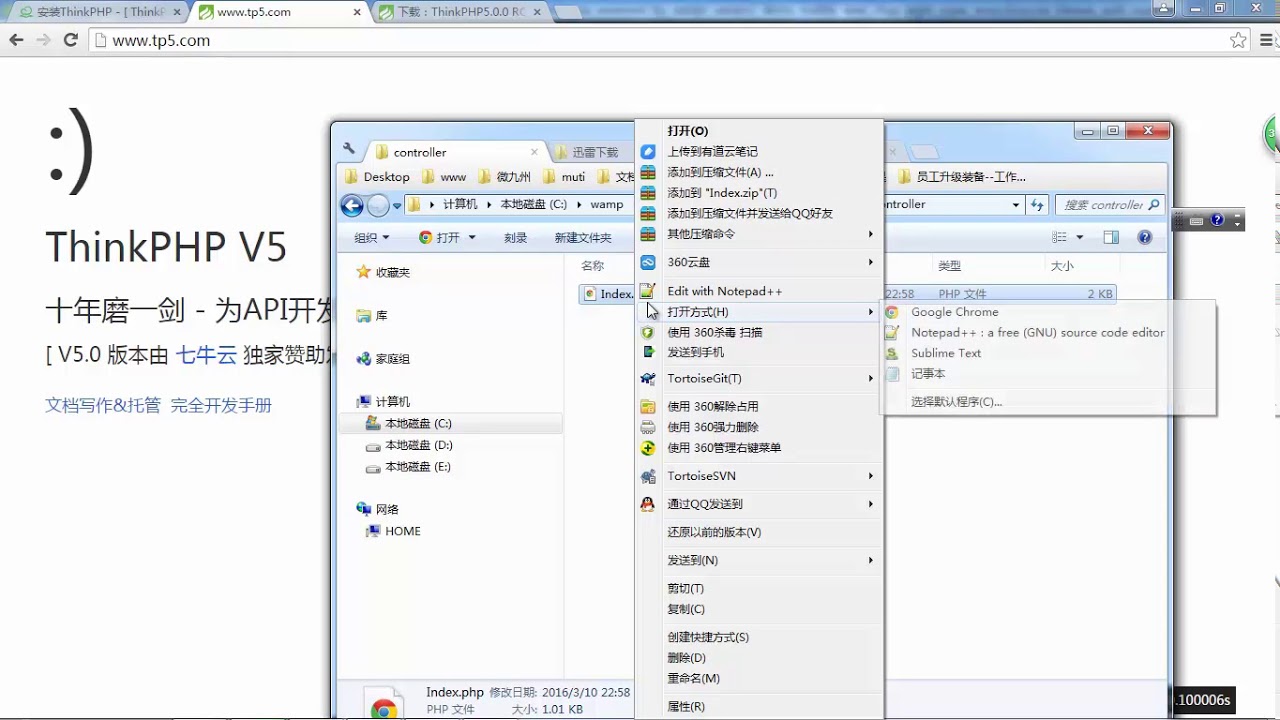
Task: Click the Explorer wrench settings icon
Action: [x=349, y=149]
